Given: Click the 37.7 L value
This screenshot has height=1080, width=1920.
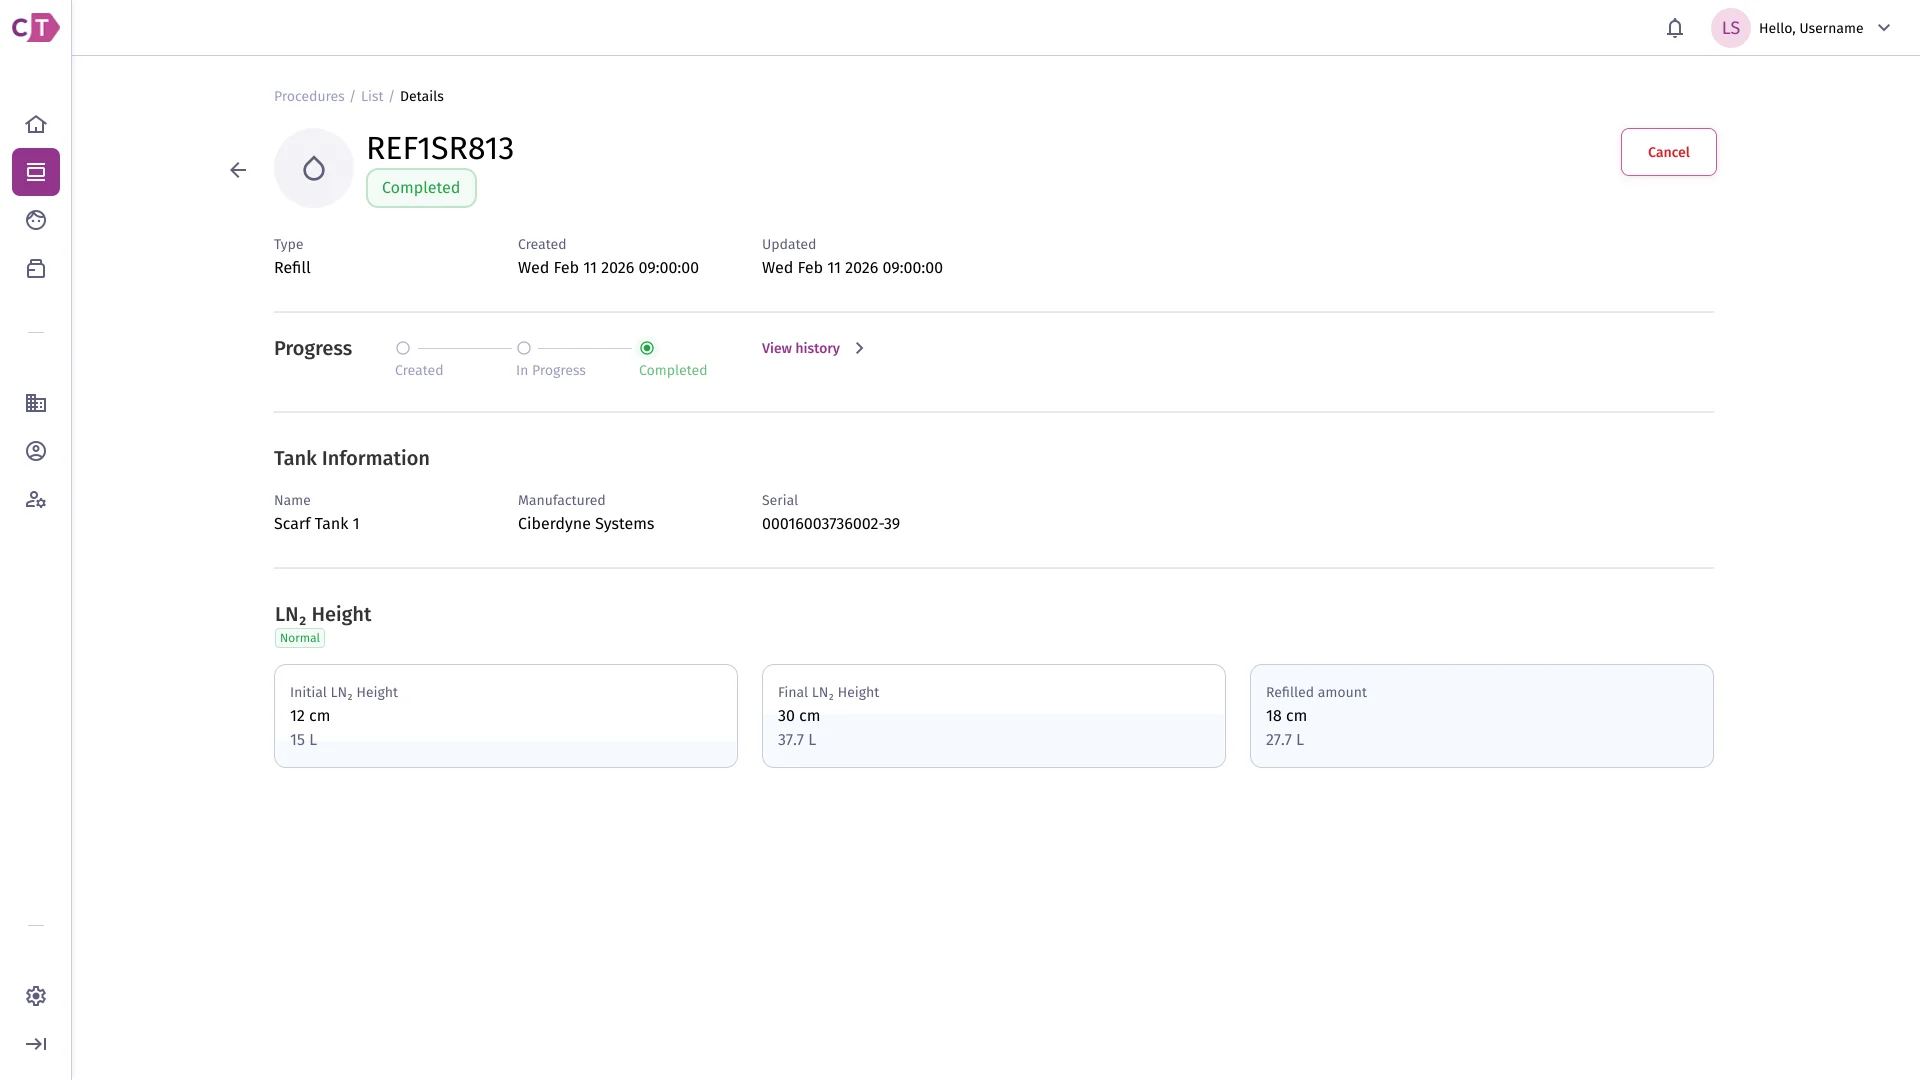Looking at the screenshot, I should [797, 740].
